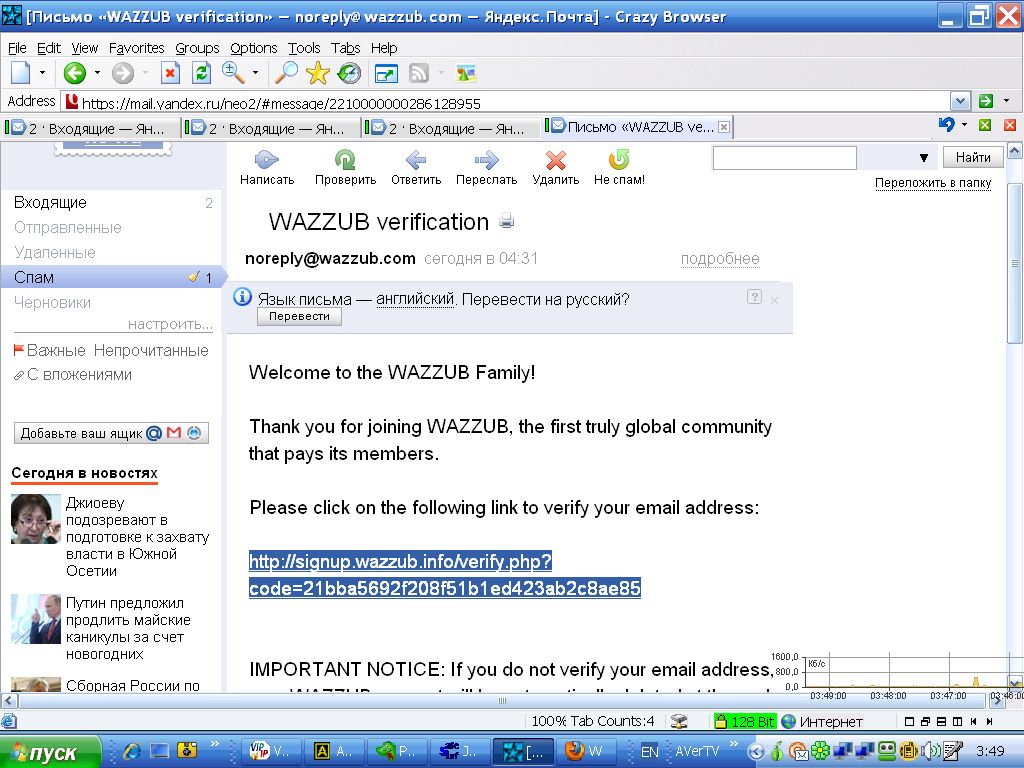Open Favorites using the yellow star icon
Screen dimensions: 1024x768
[x=317, y=72]
